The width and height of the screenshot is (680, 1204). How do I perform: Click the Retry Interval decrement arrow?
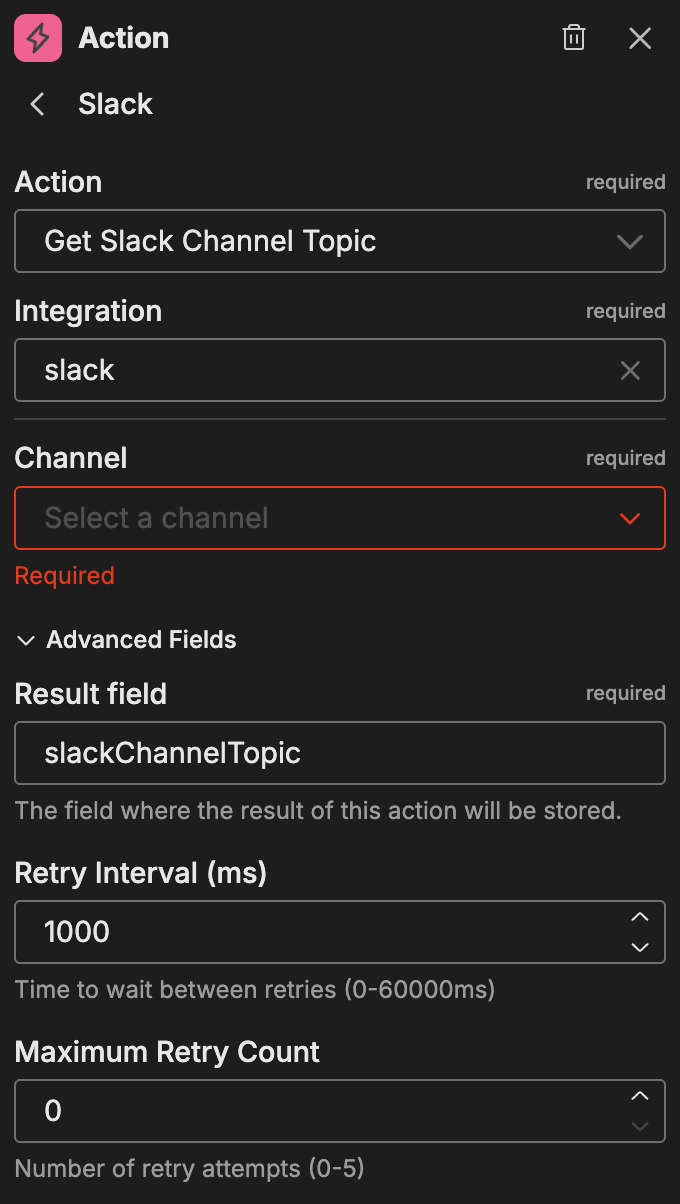pyautogui.click(x=640, y=947)
